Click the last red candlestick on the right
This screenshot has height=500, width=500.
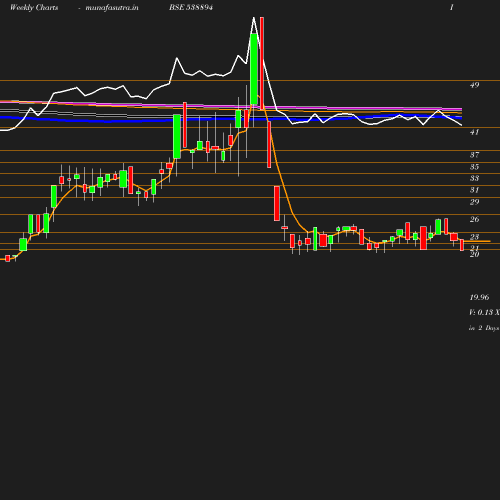[462, 245]
